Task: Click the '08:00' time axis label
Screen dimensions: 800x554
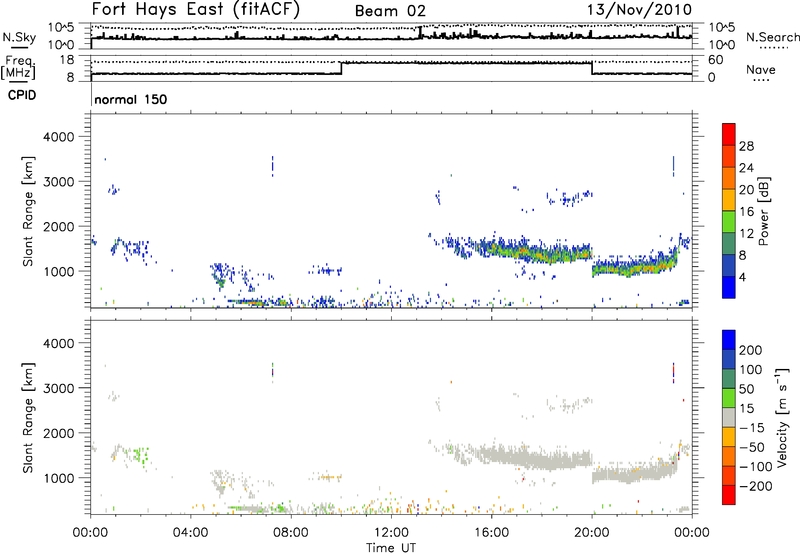Action: coord(291,533)
